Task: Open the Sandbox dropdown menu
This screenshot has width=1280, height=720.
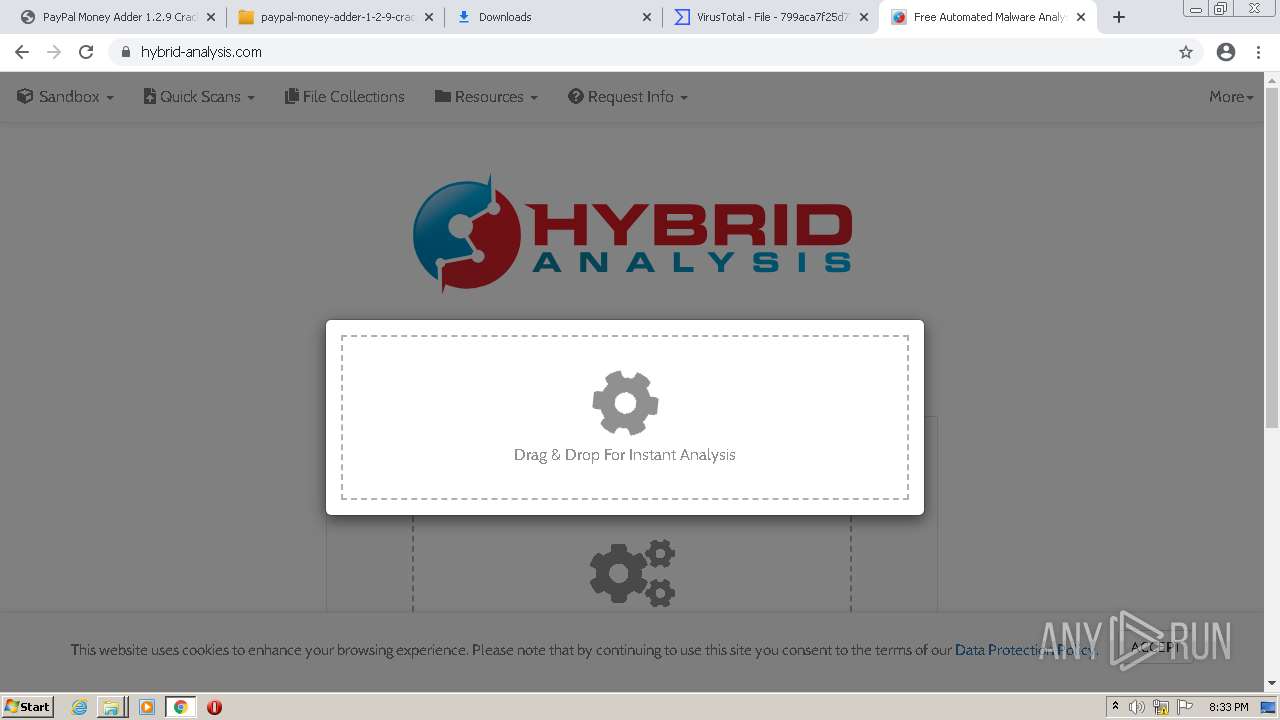Action: pos(66,97)
